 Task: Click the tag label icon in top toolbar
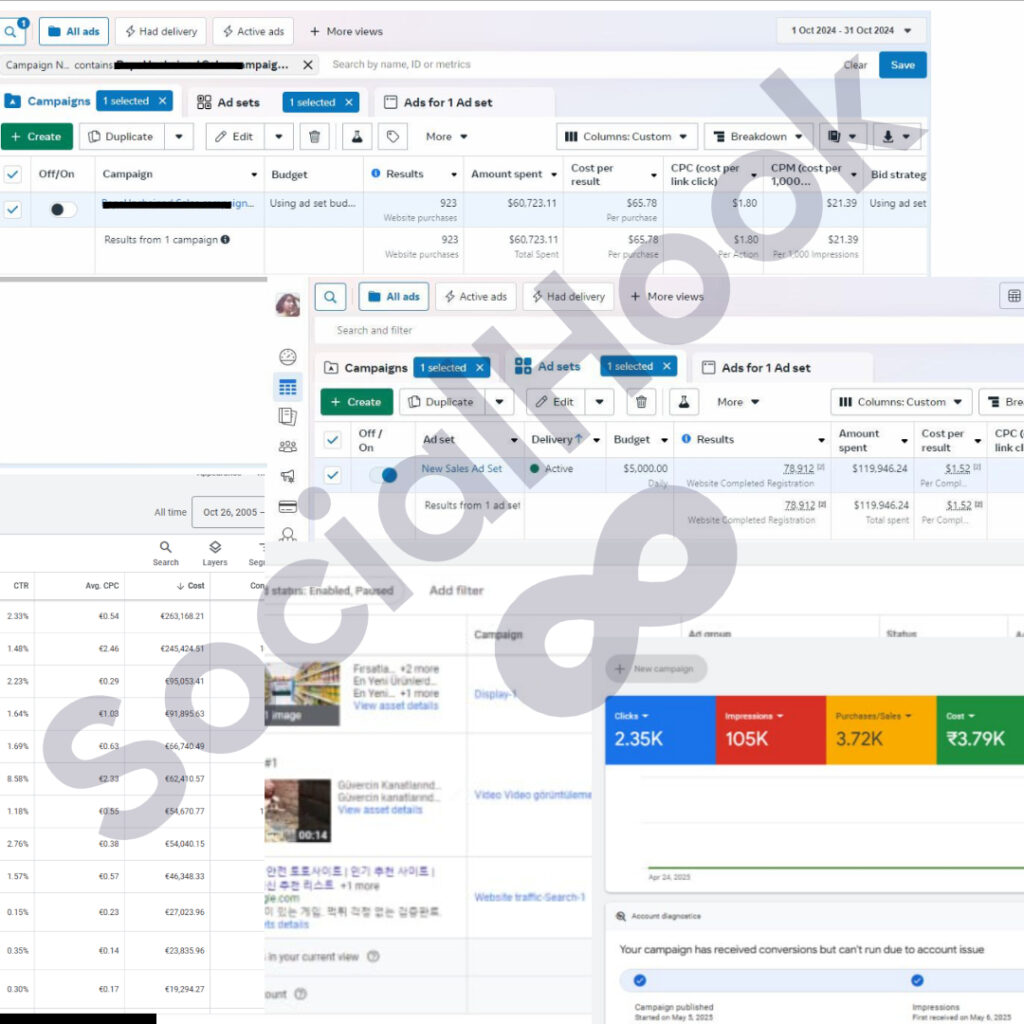coord(392,136)
